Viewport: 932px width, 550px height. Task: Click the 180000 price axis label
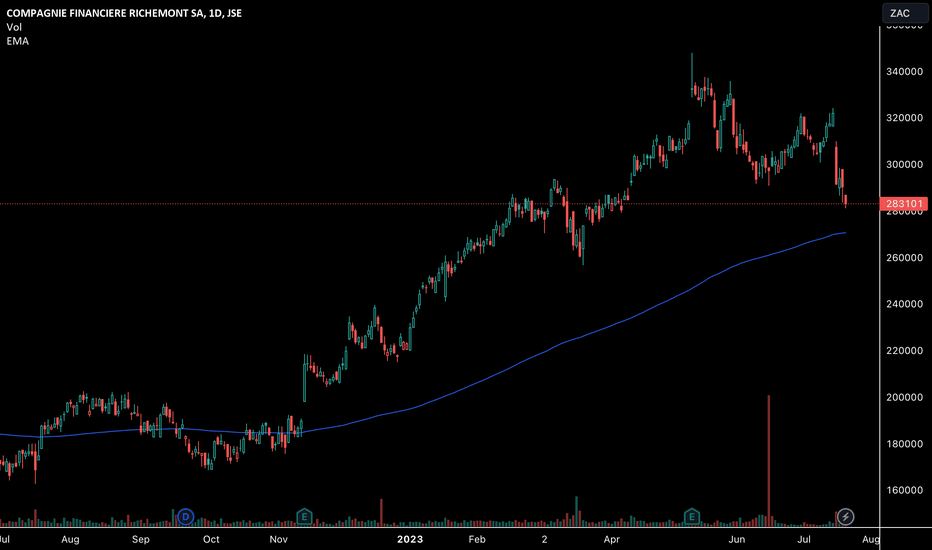(904, 444)
